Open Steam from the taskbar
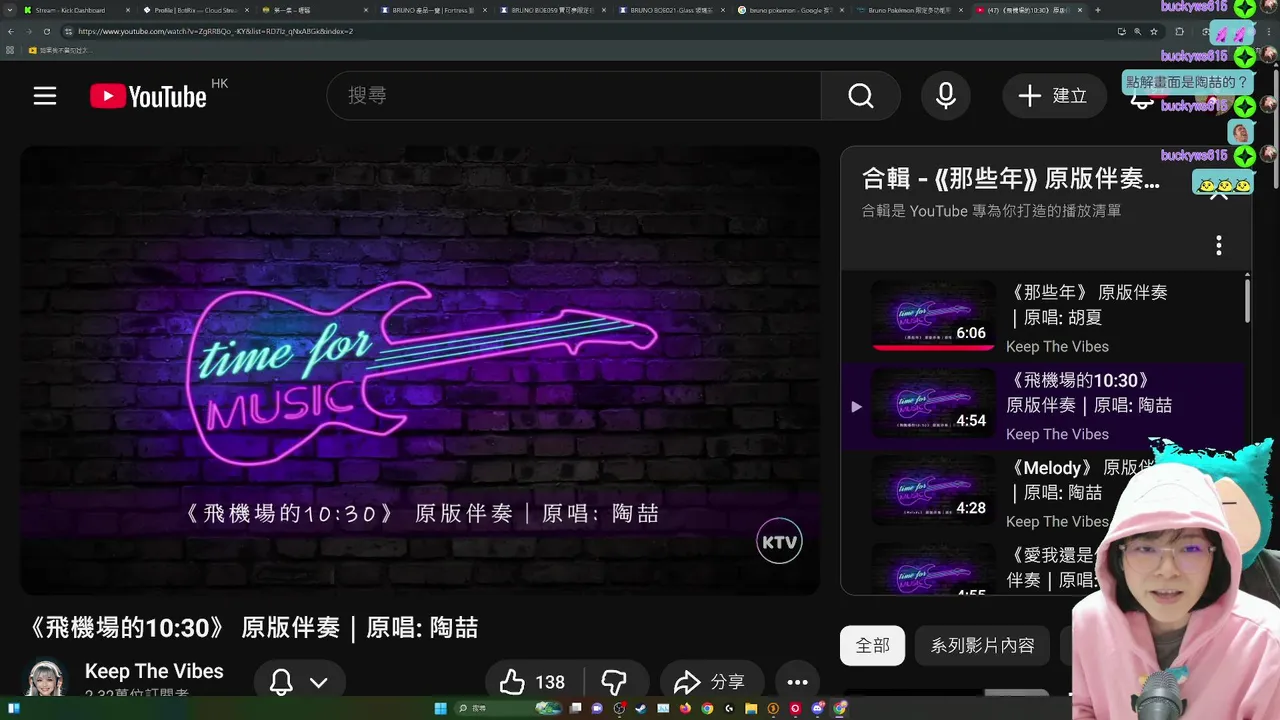The height and width of the screenshot is (720, 1280). 641,709
